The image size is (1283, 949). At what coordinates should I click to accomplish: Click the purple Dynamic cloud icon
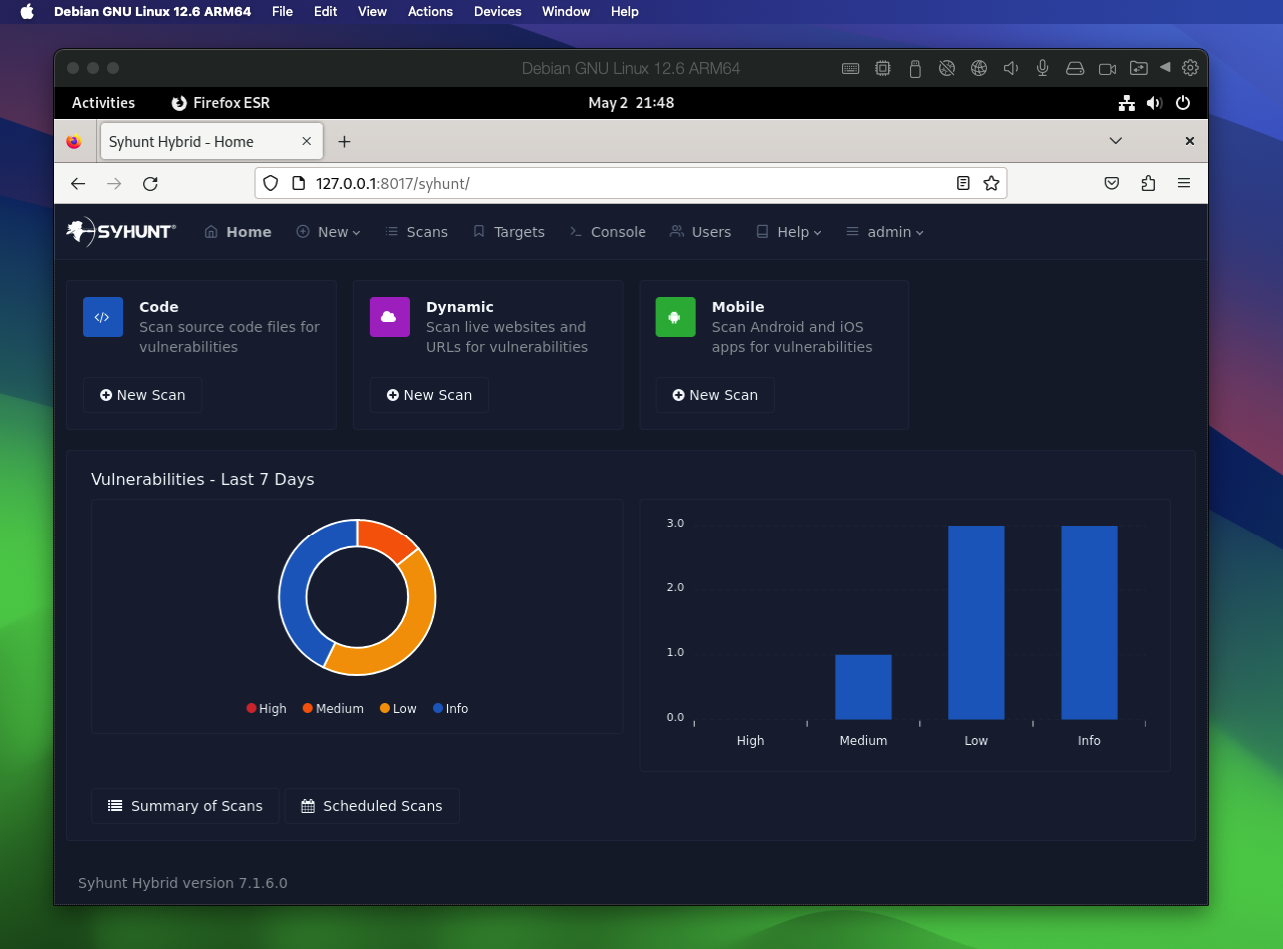click(389, 317)
